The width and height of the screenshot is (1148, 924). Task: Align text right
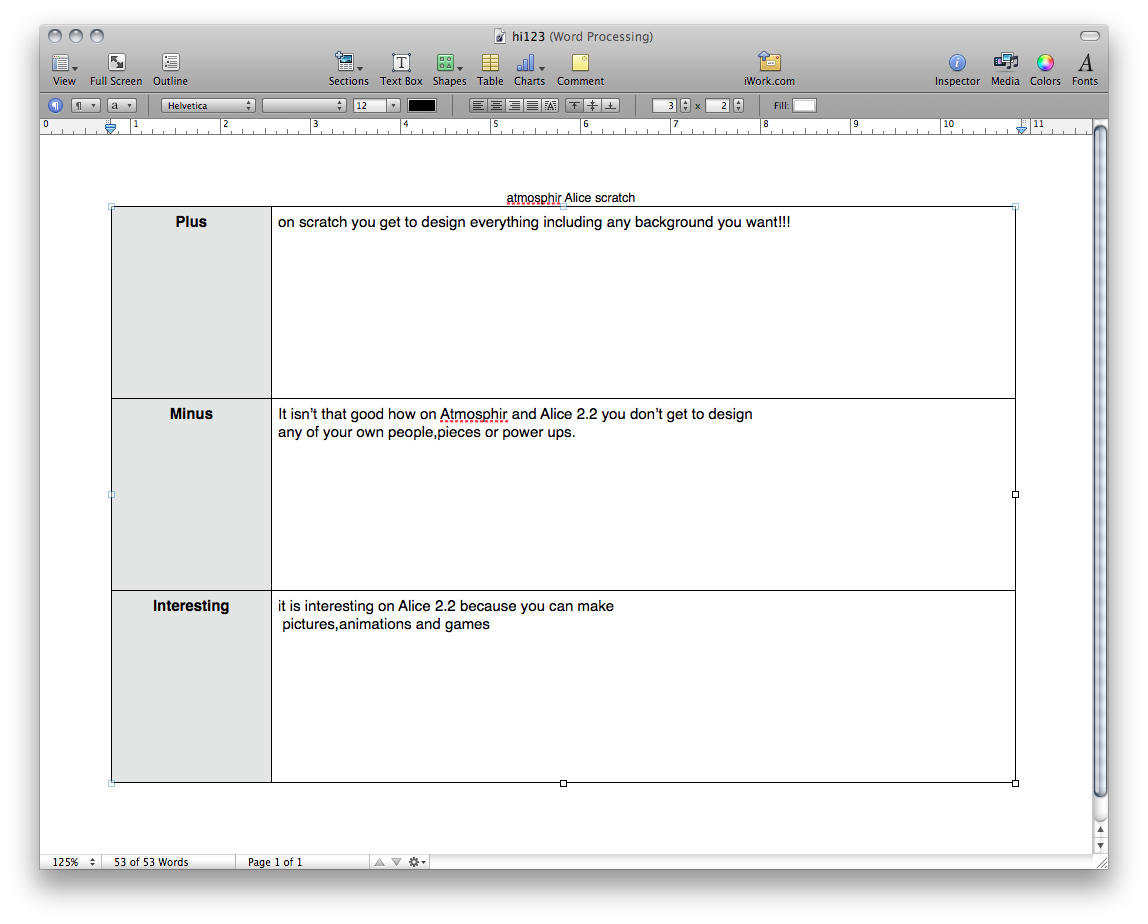pos(514,105)
